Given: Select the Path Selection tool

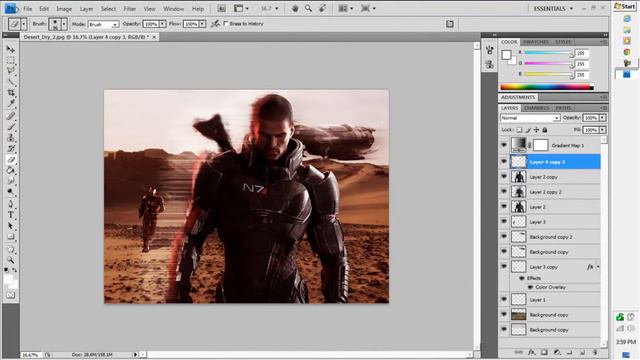Looking at the screenshot, I should (11, 226).
